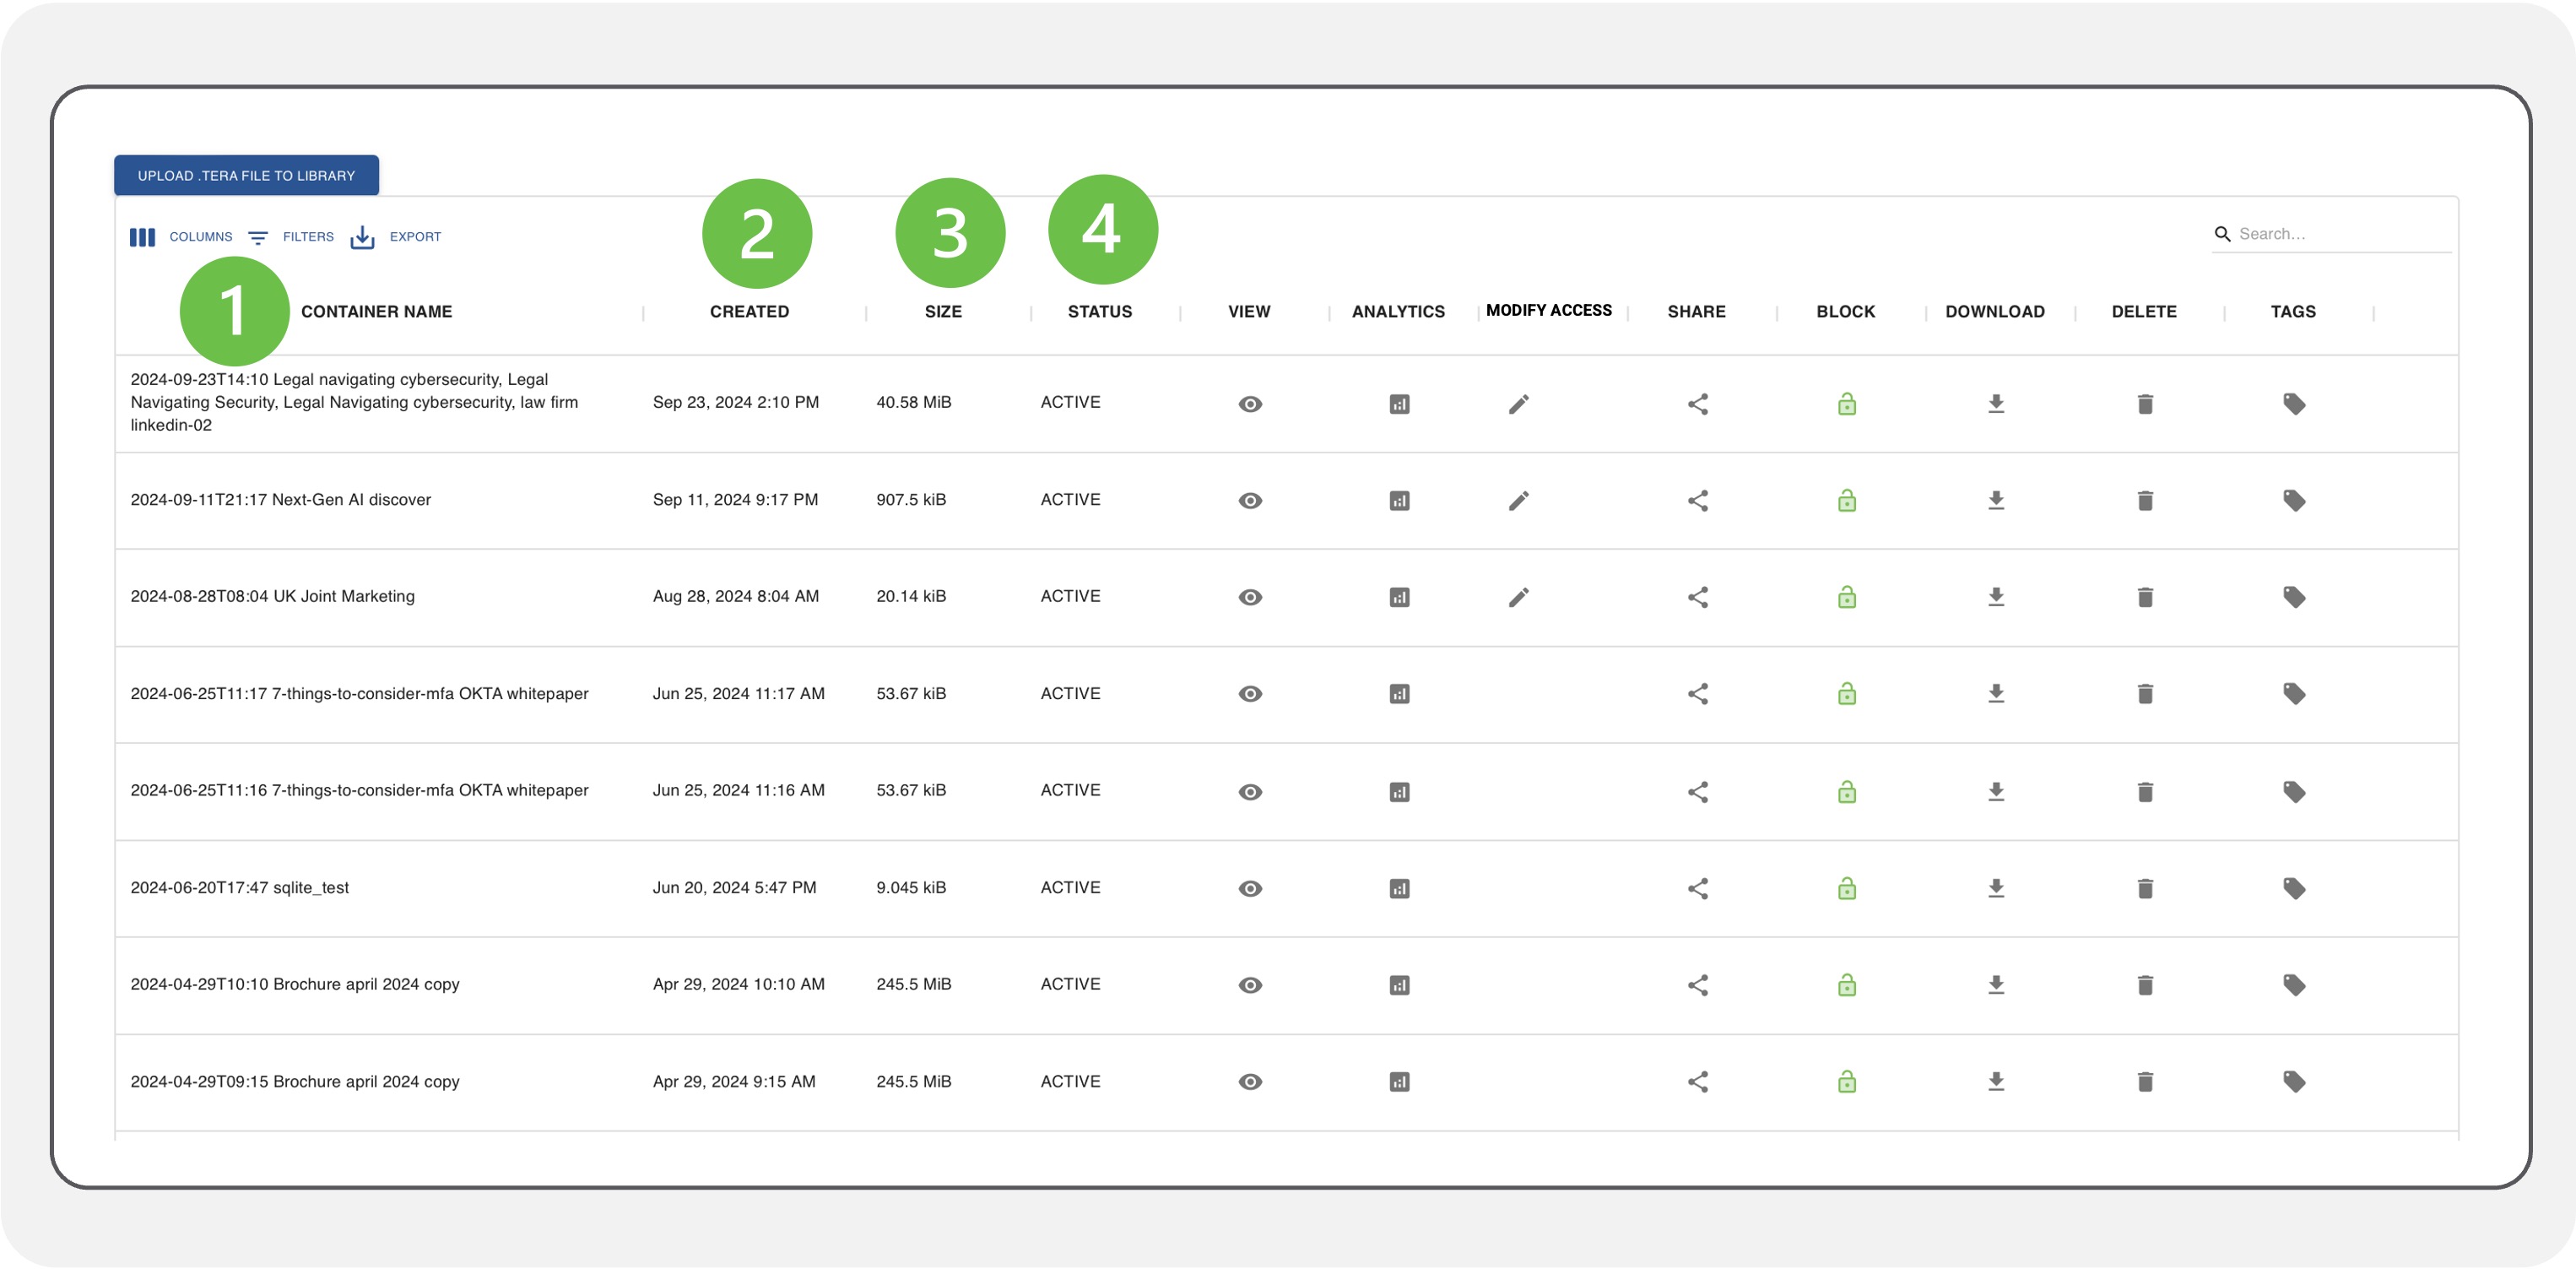This screenshot has width=2576, height=1269.
Task: View the 11:17 OKTA whitepaper container
Action: click(x=1250, y=694)
